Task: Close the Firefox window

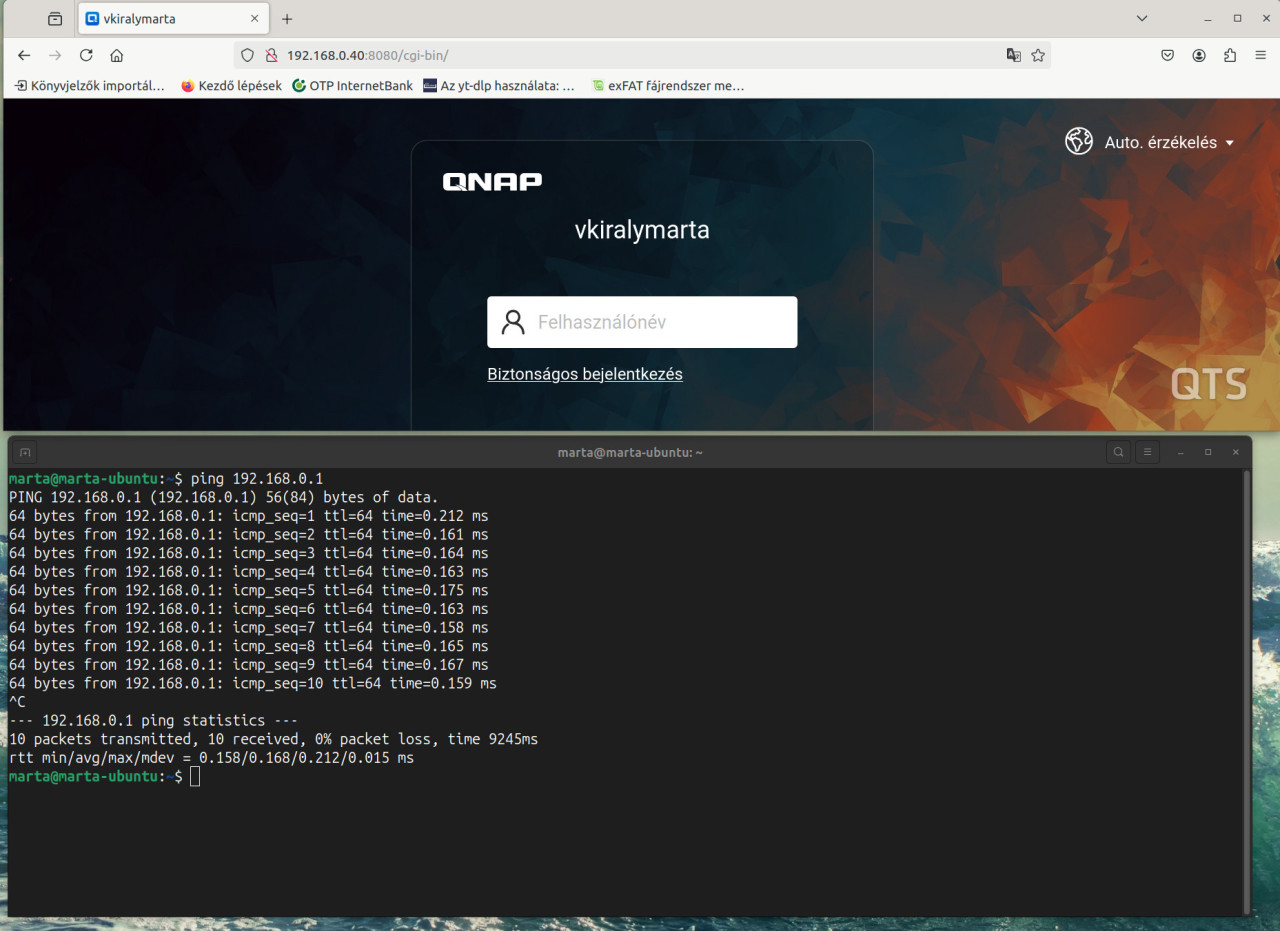Action: tap(1265, 18)
